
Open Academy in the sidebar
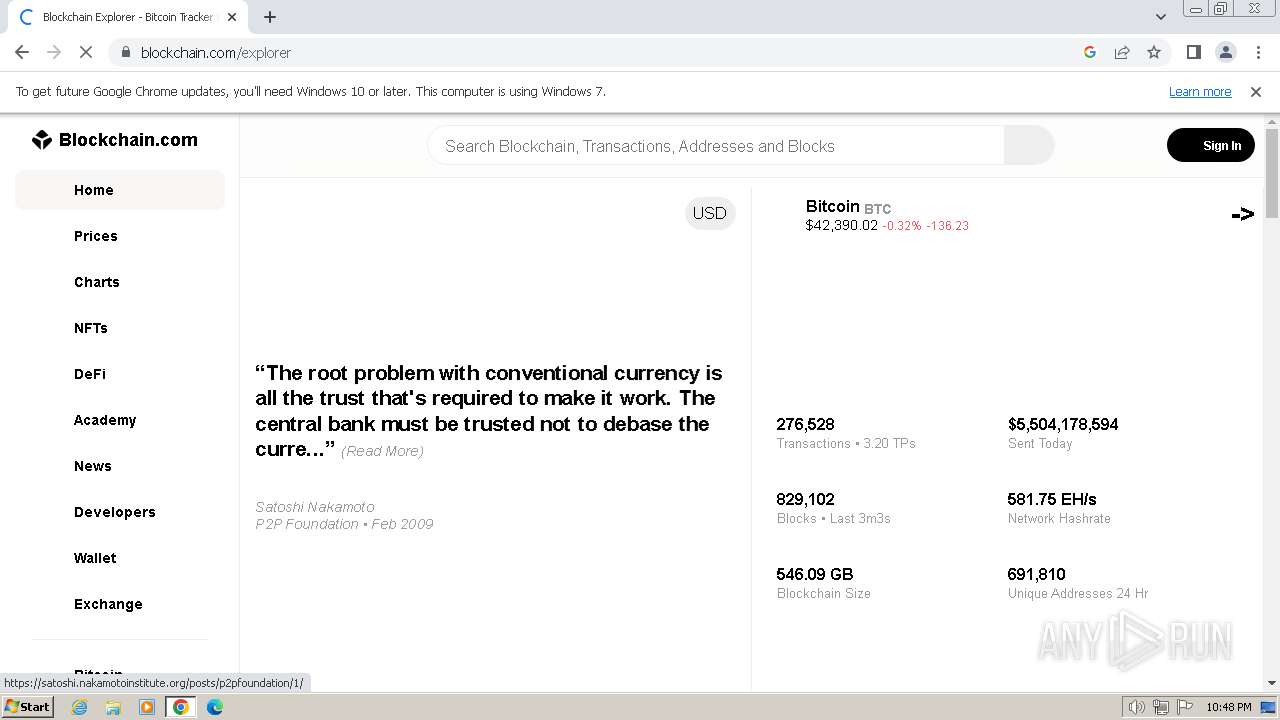[x=105, y=420]
